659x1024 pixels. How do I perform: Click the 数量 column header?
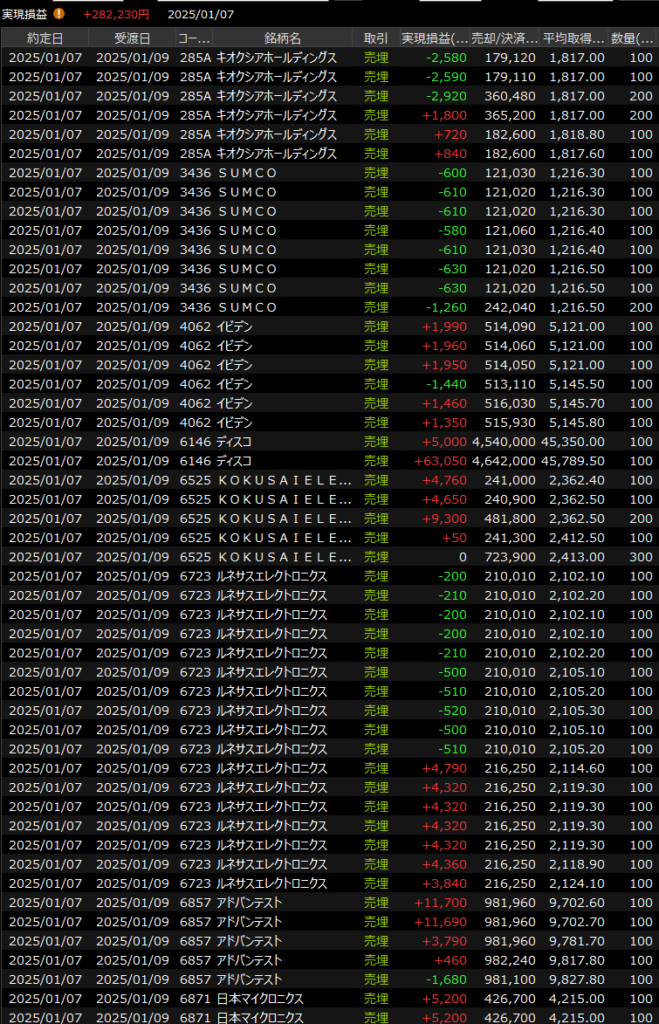[633, 38]
